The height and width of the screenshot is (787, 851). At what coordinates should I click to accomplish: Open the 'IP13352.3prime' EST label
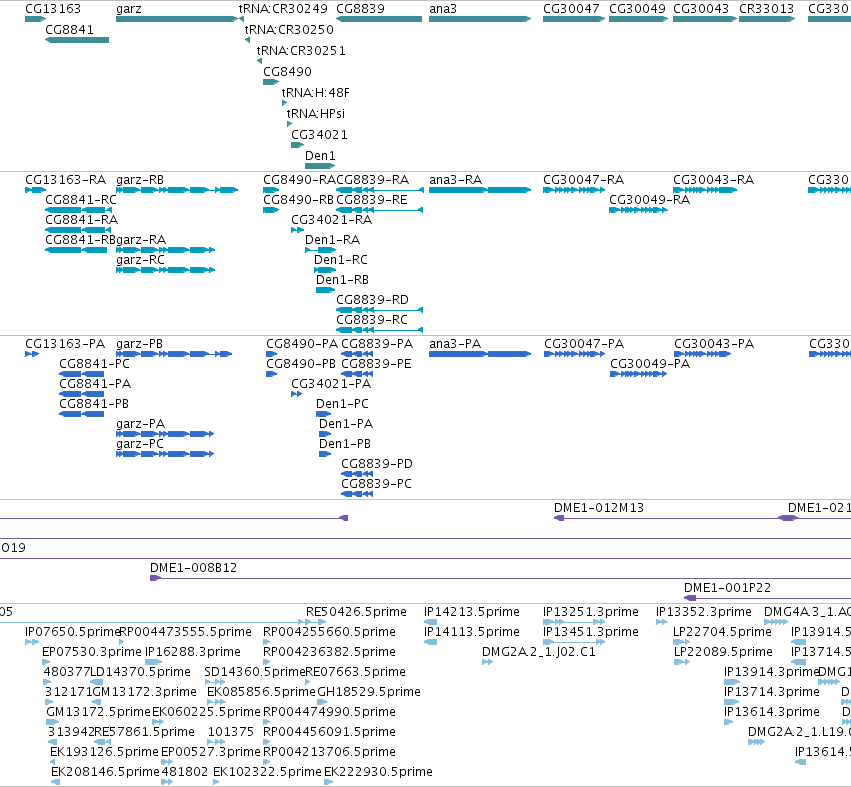[703, 612]
